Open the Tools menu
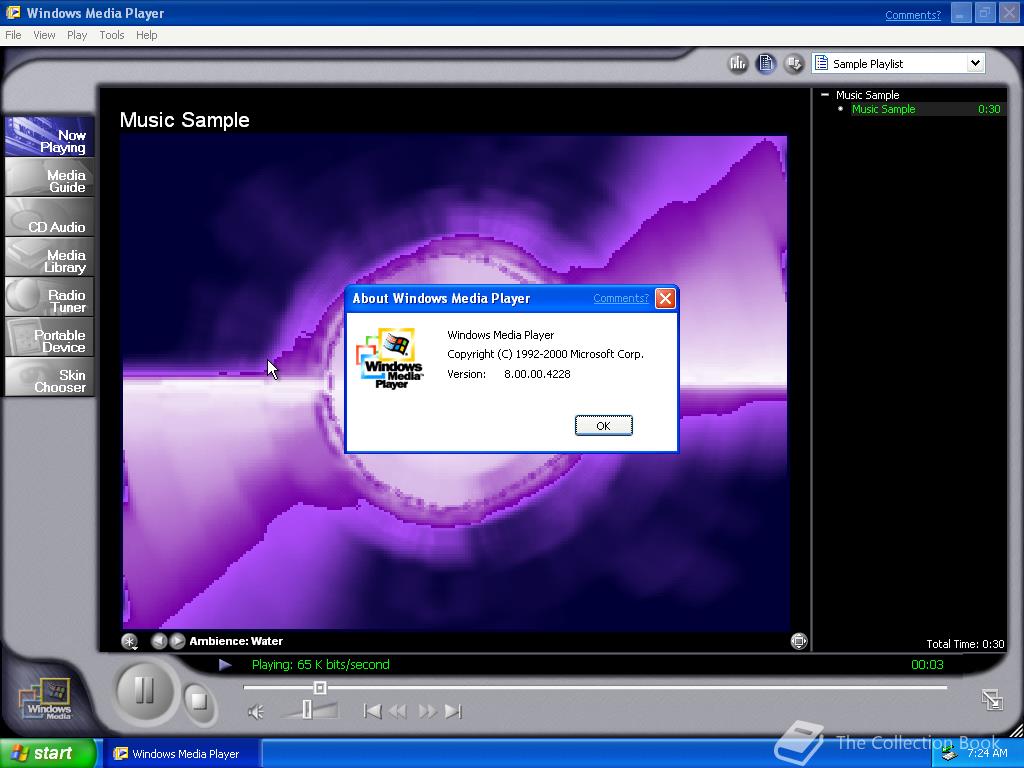The width and height of the screenshot is (1024, 768). [x=112, y=35]
